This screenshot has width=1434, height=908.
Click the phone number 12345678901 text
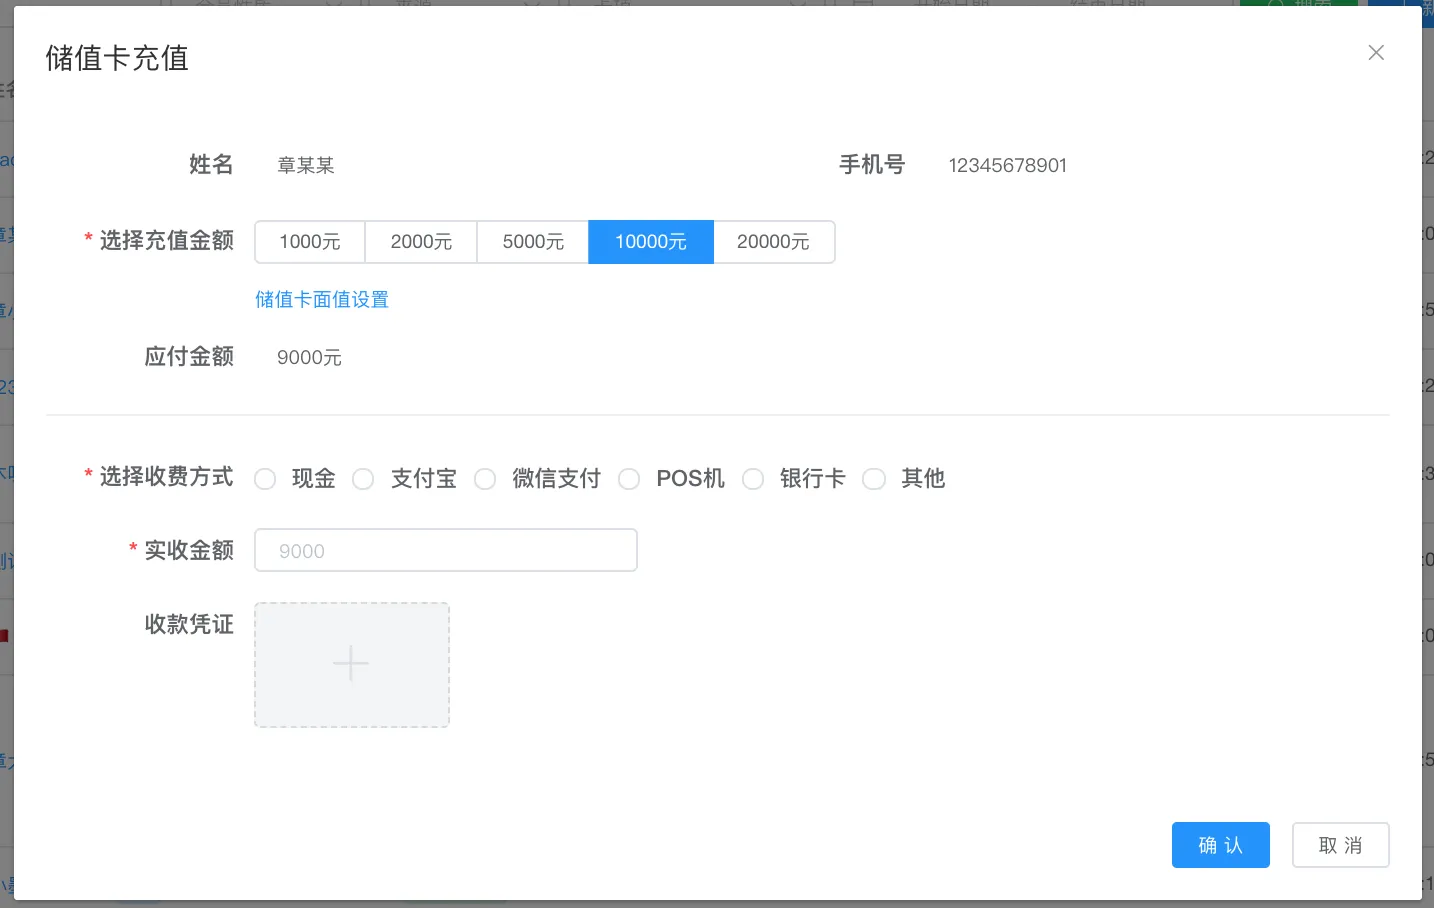pyautogui.click(x=1007, y=166)
